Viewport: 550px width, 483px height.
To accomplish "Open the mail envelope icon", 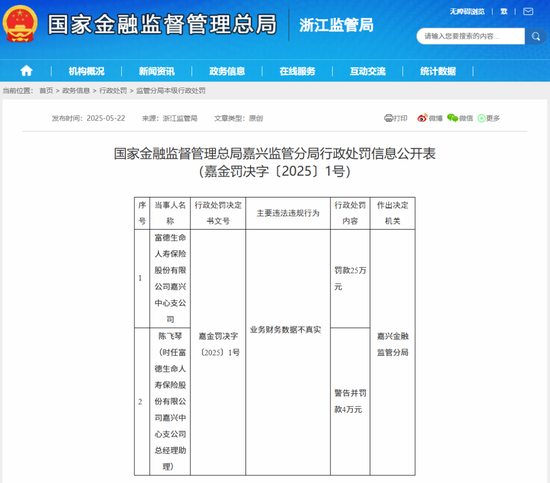I will 528,12.
